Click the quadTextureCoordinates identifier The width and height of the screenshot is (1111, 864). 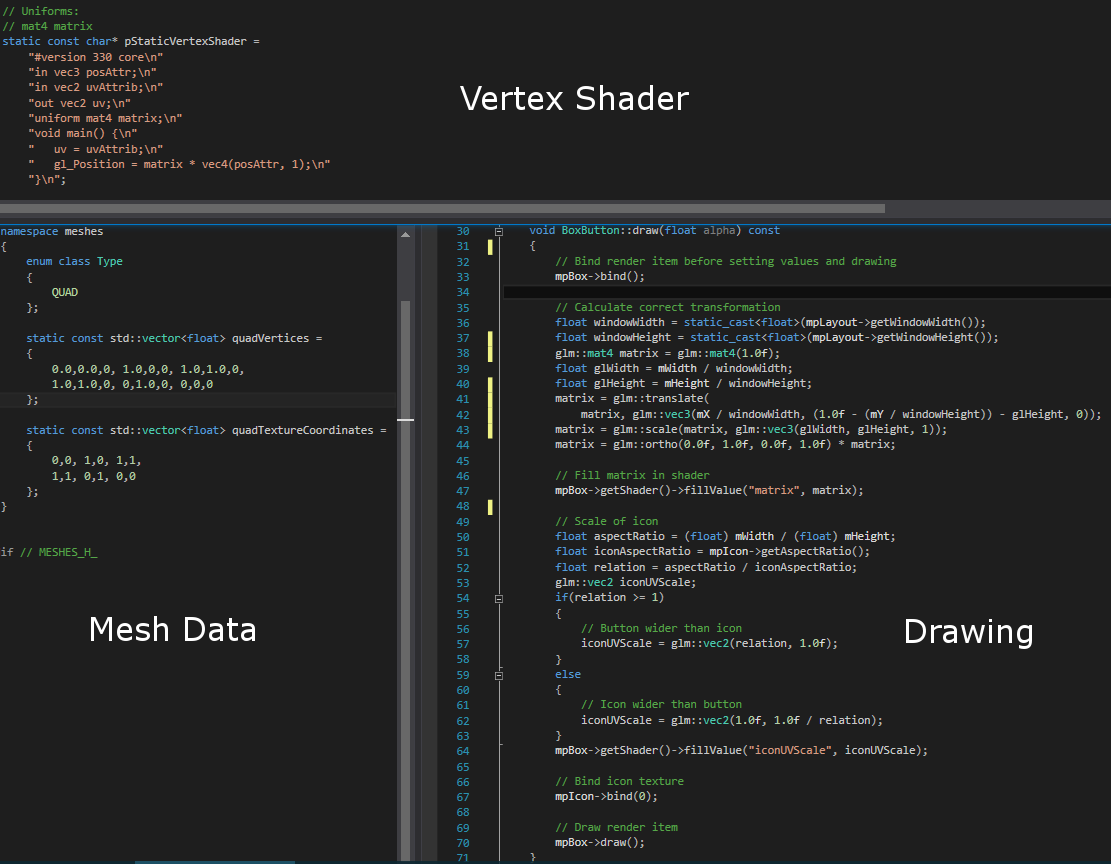click(x=304, y=430)
